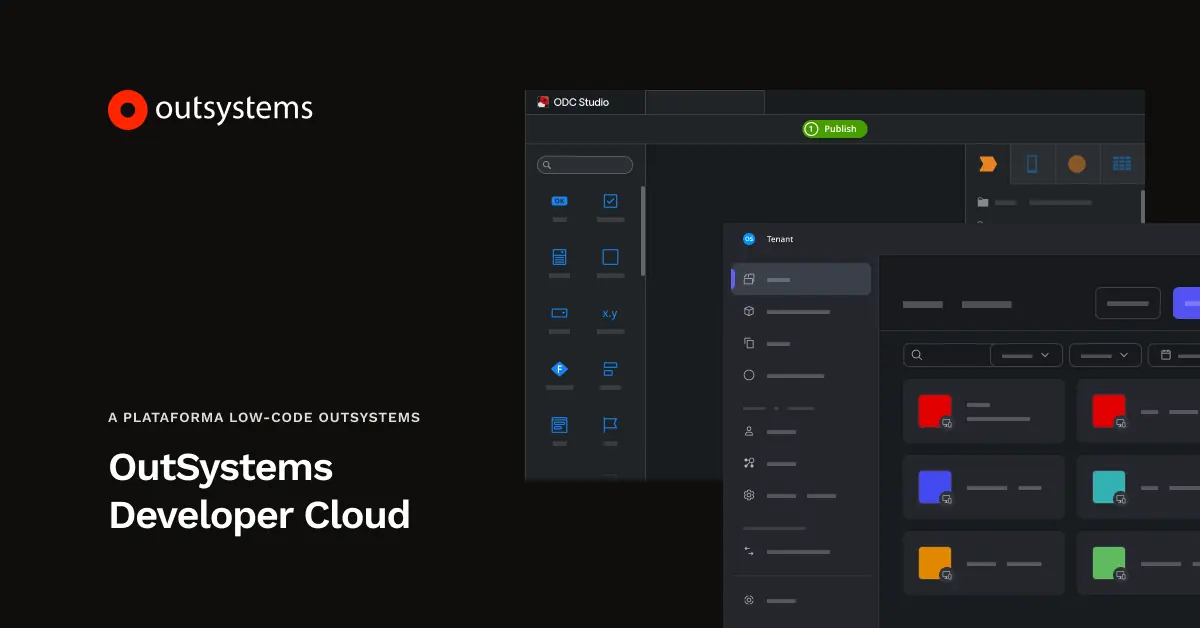Click the search field in the ODC Studio toolbox
This screenshot has height=628, width=1200.
(x=585, y=164)
